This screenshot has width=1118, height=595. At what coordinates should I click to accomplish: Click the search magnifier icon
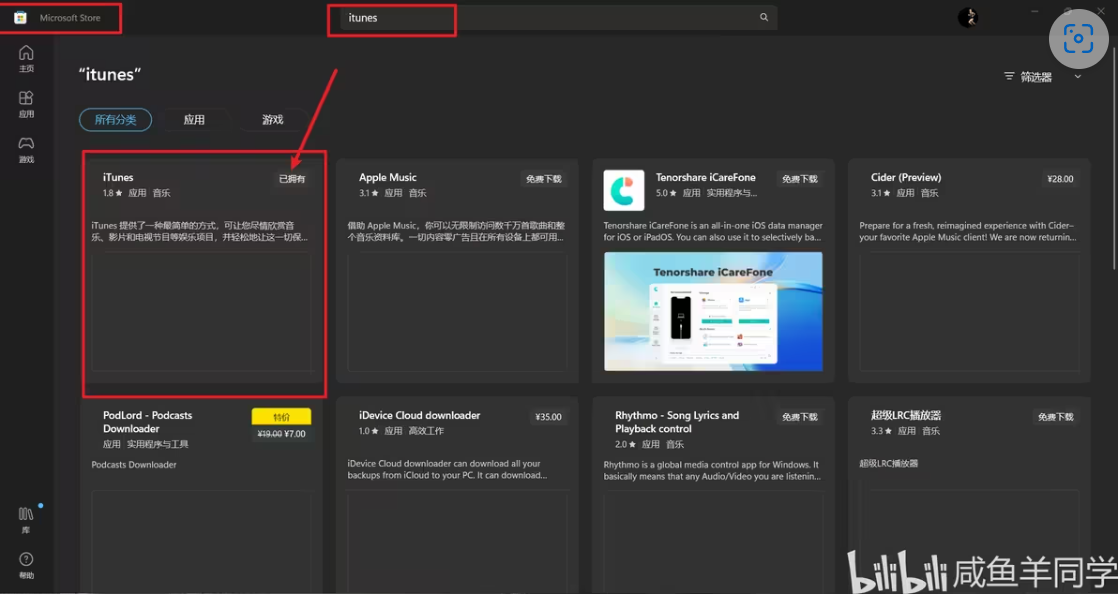tap(764, 18)
